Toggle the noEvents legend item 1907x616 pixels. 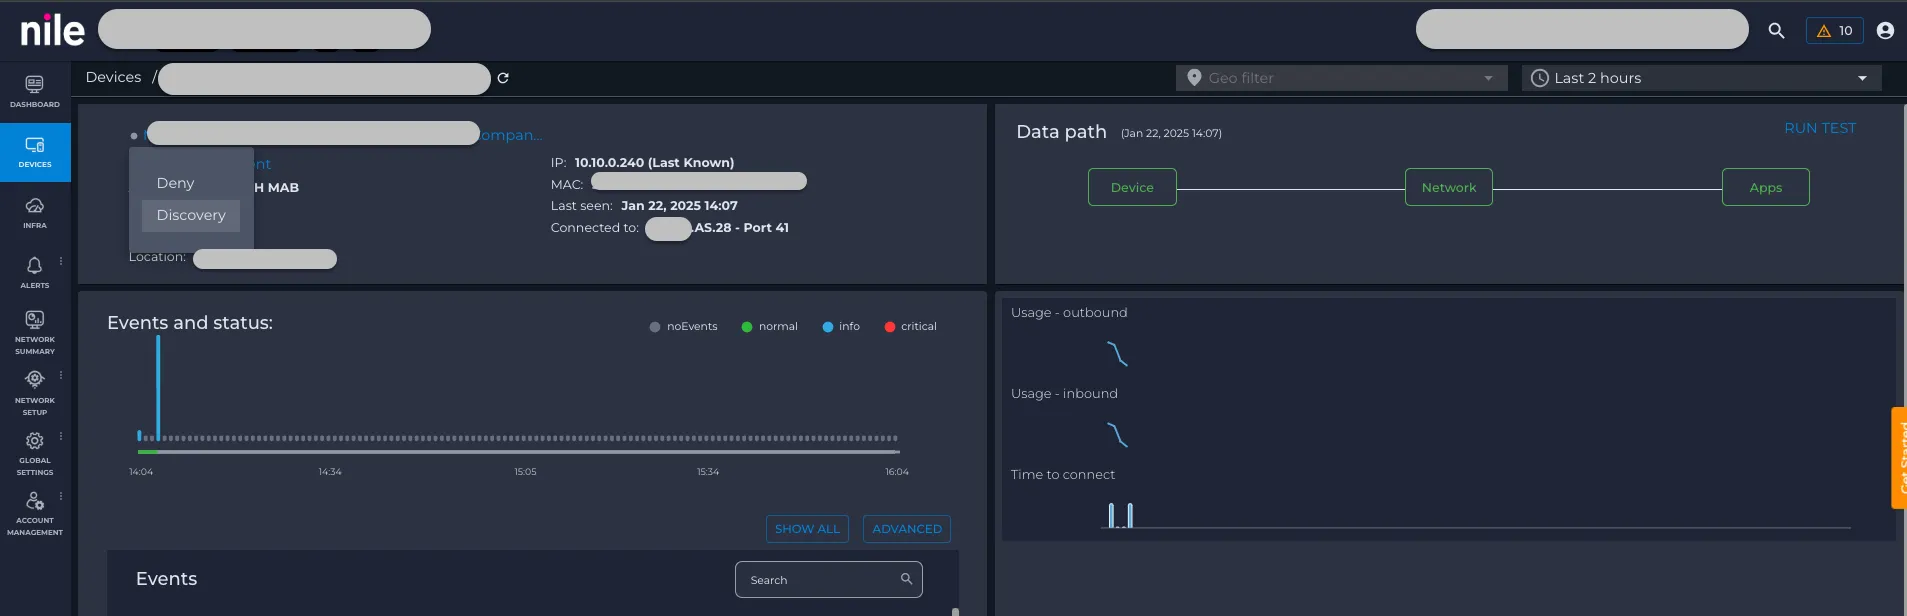pos(684,327)
